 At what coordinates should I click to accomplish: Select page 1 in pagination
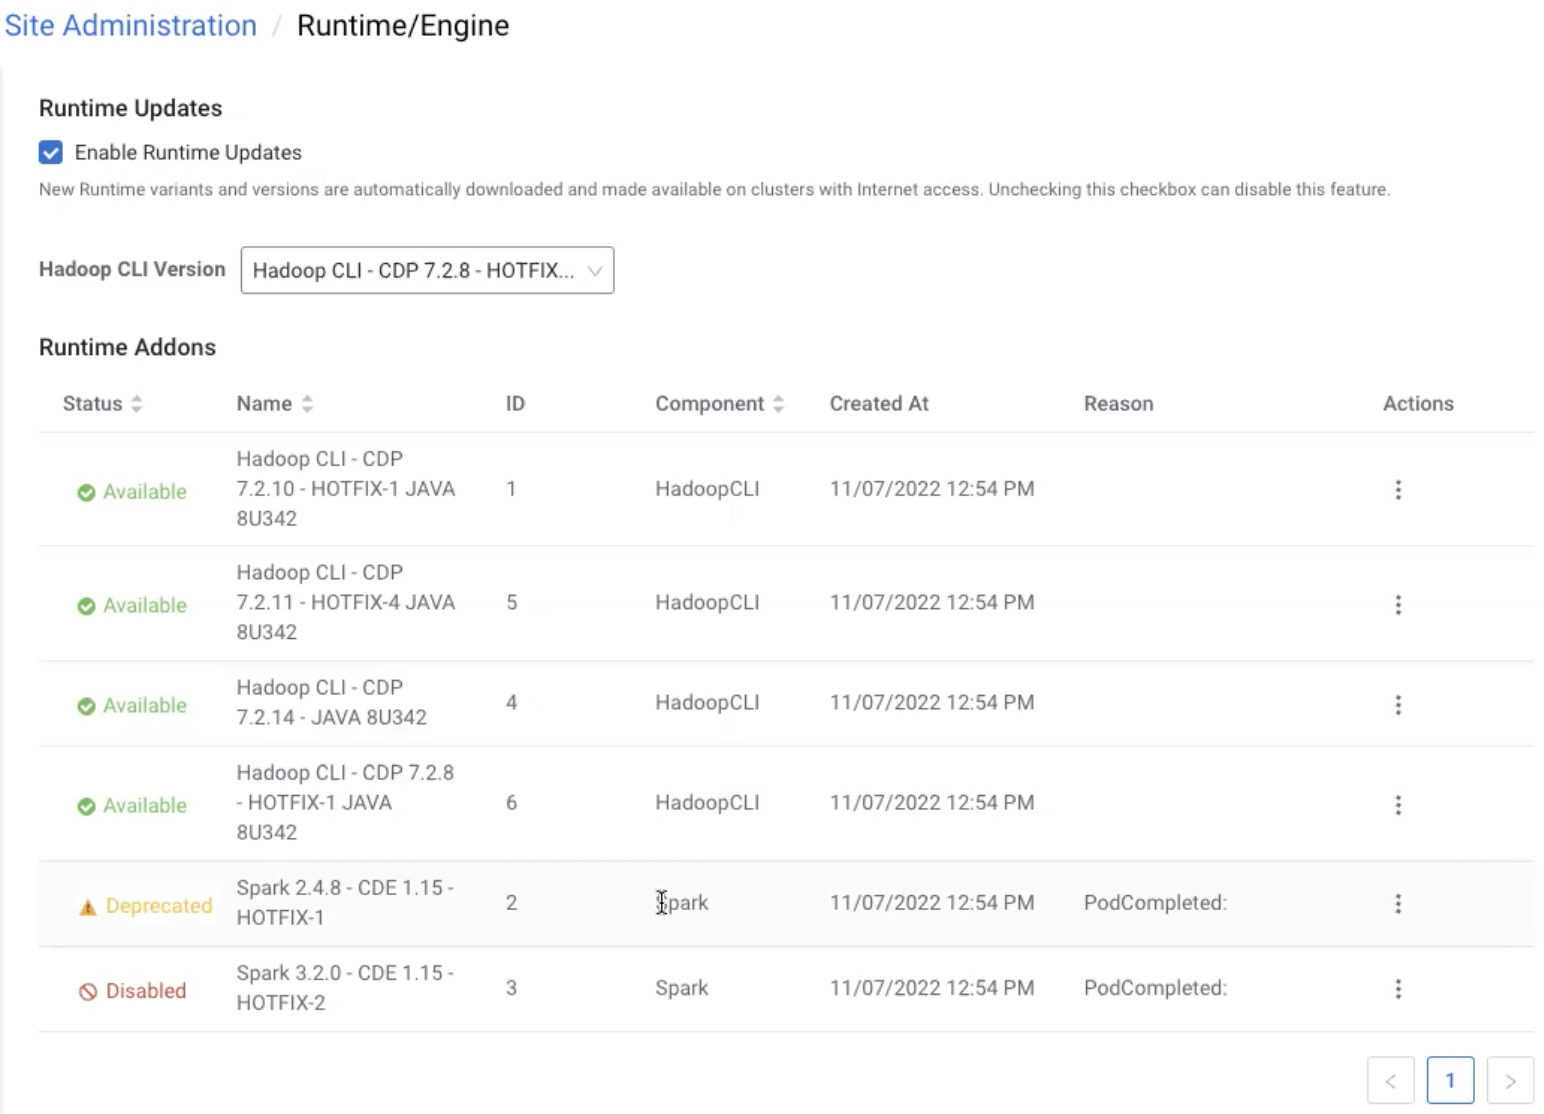pyautogui.click(x=1449, y=1080)
